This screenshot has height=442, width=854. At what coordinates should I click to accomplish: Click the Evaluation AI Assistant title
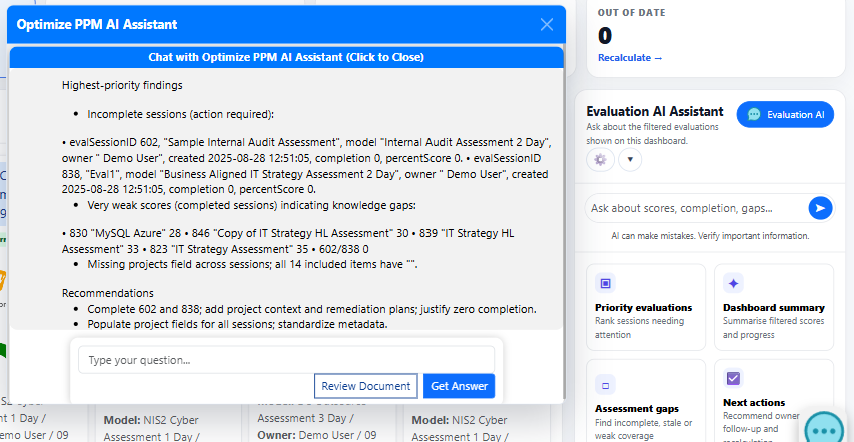655,111
